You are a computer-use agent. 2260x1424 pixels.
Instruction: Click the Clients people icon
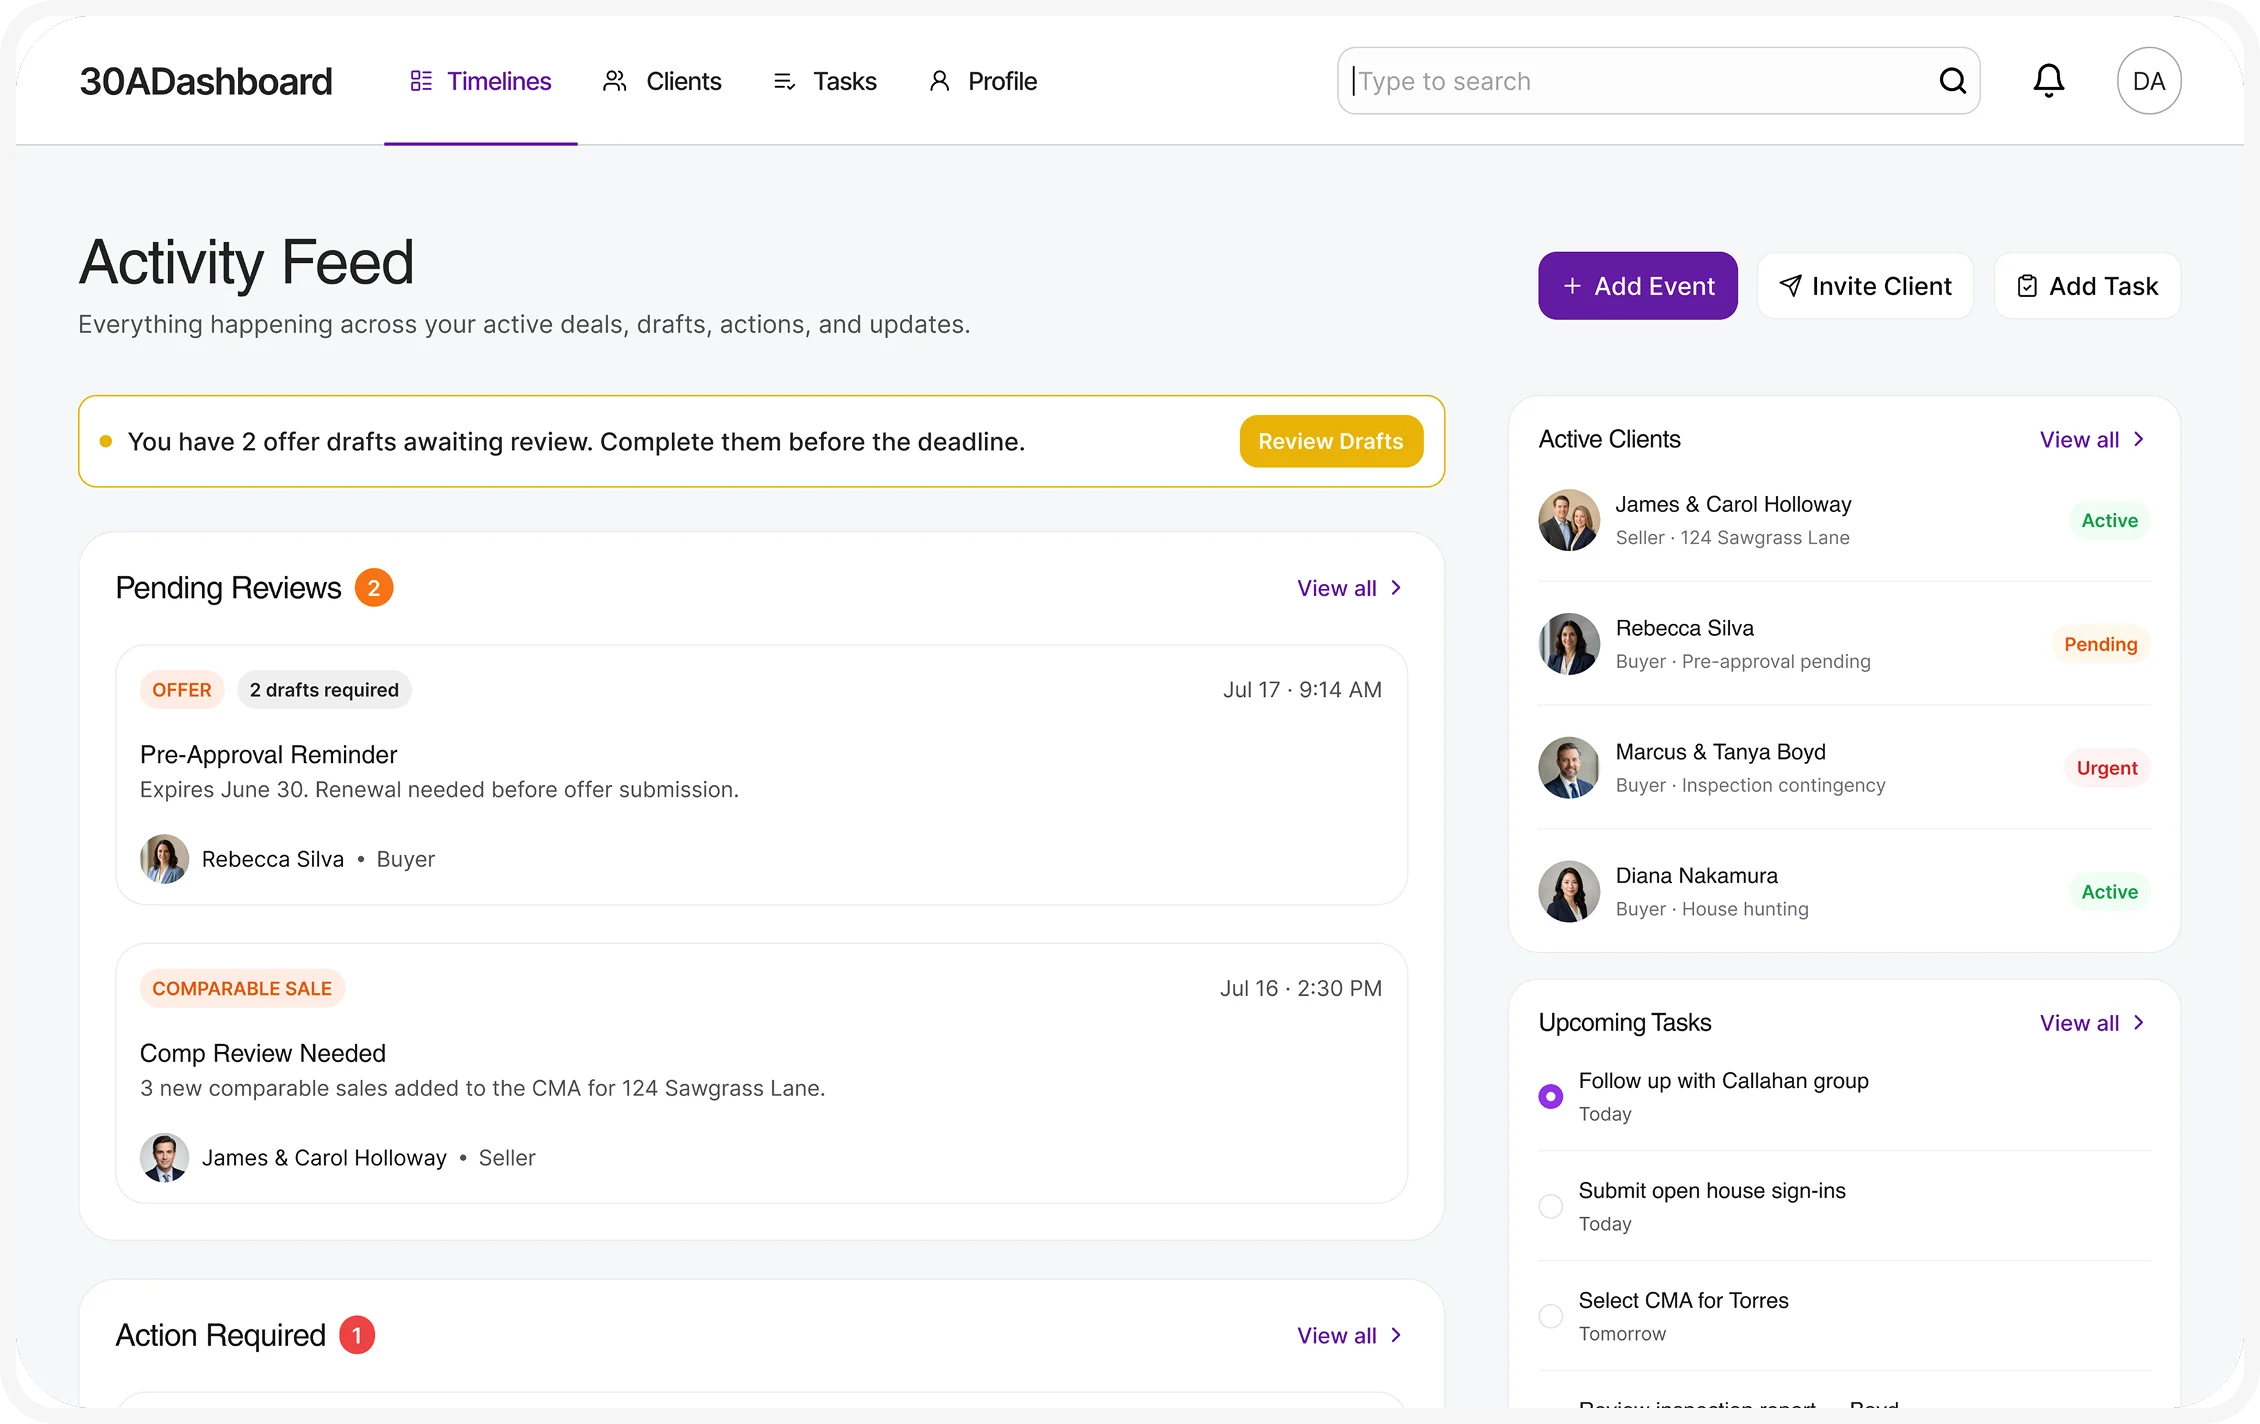(614, 81)
